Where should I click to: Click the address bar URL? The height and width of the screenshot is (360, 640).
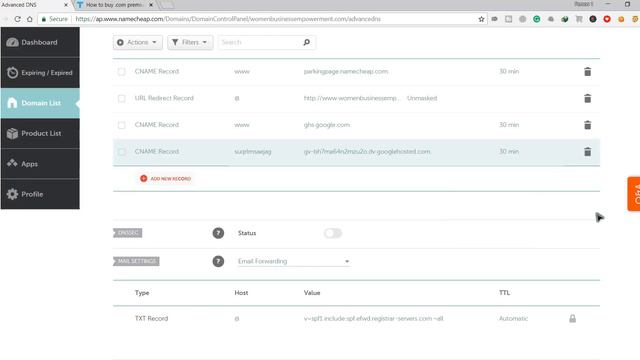point(228,19)
